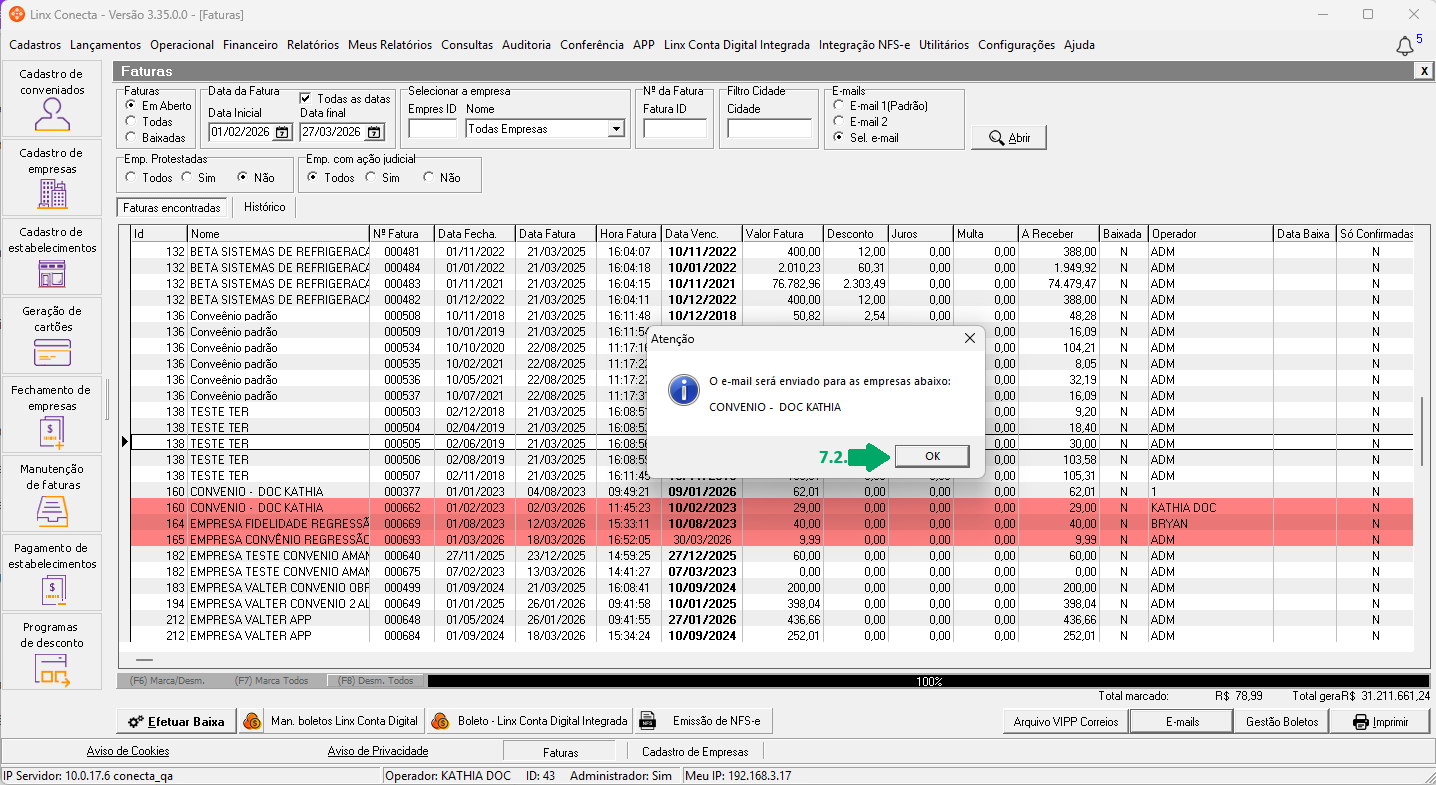Open the Utilitários menu

click(x=944, y=45)
